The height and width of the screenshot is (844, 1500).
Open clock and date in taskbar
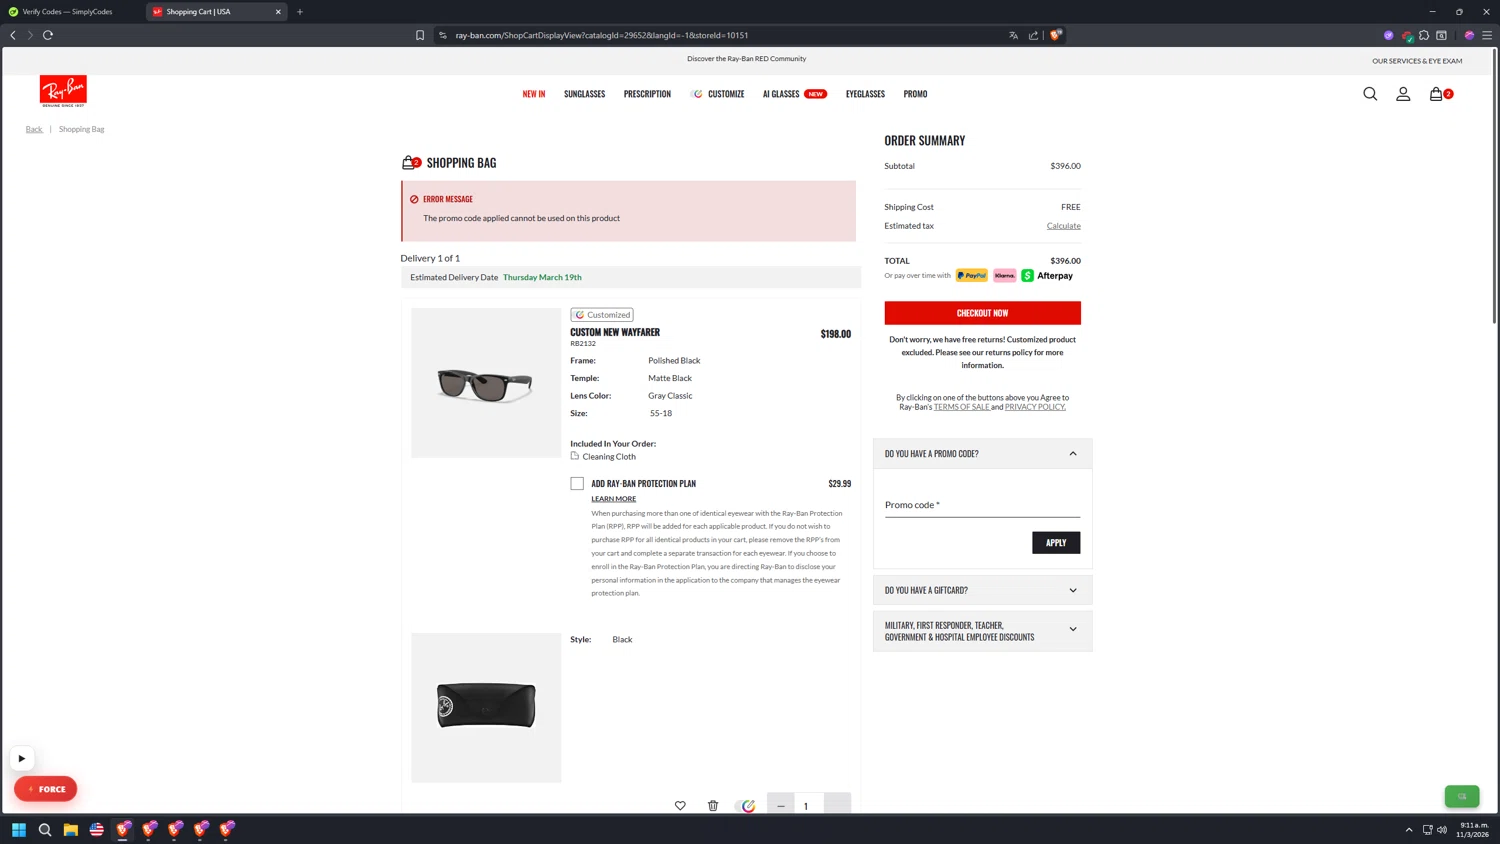(1473, 830)
